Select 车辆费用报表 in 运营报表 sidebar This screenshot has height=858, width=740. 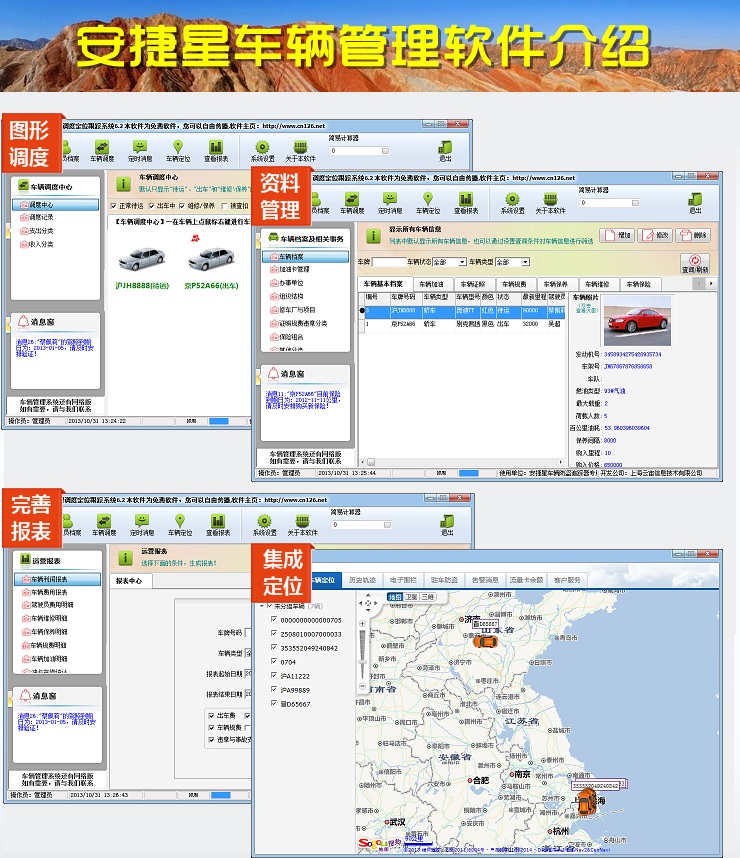[44, 592]
